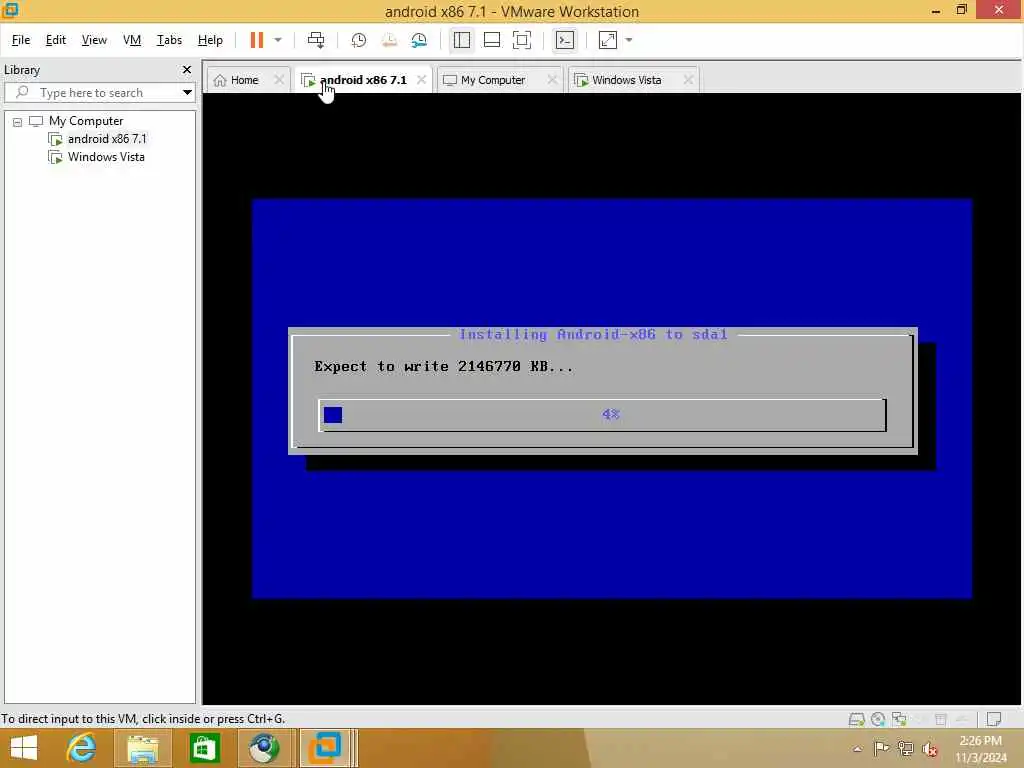Click the CD/DVD drive status bar icon

(878, 719)
